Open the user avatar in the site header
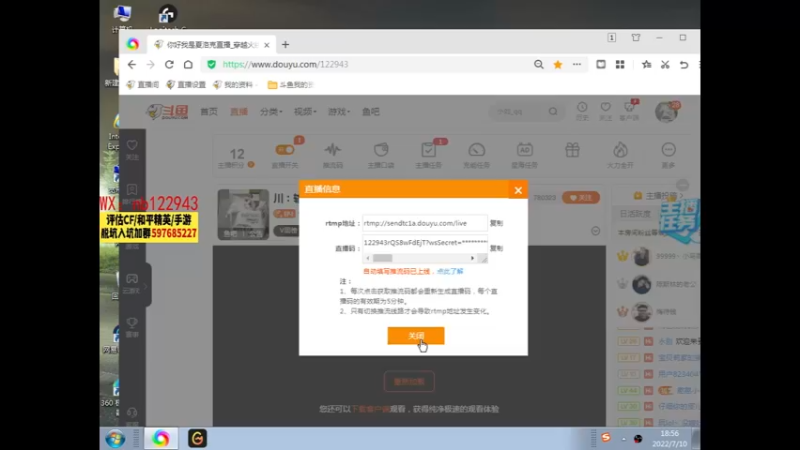The height and width of the screenshot is (450, 800). [666, 112]
